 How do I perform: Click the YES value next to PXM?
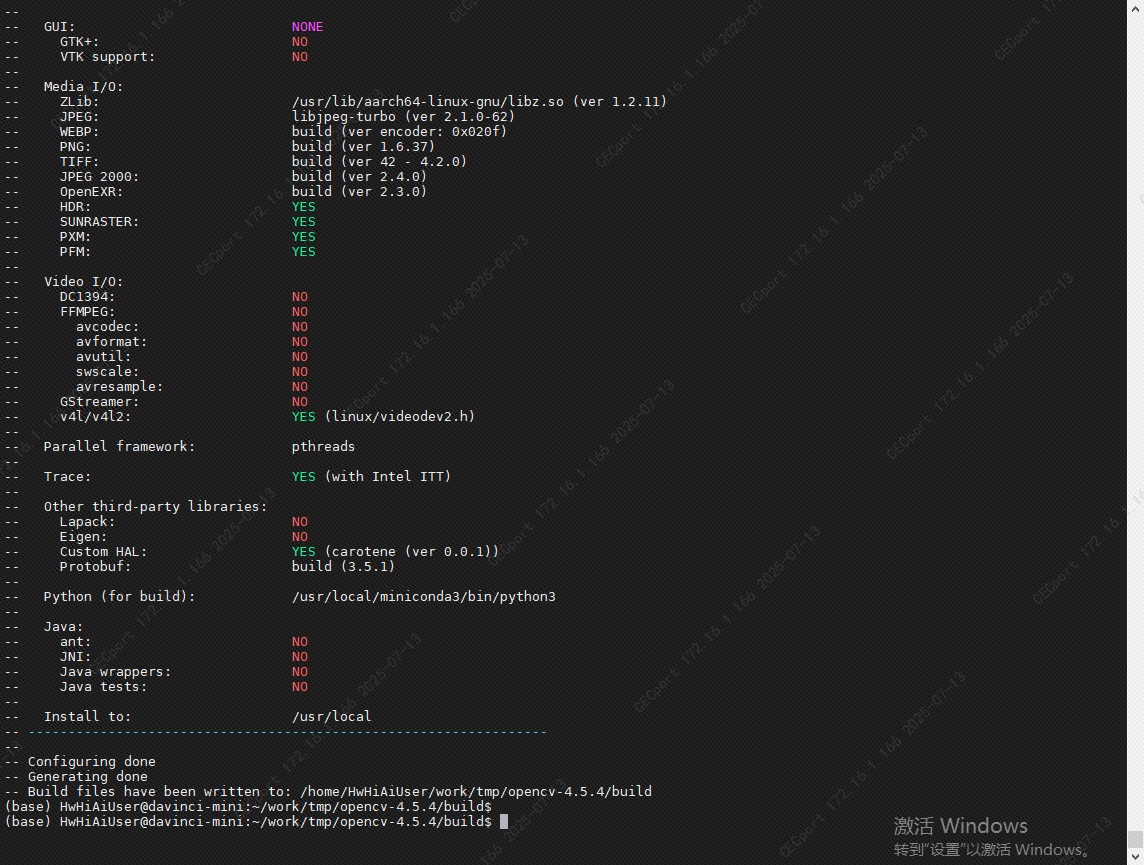tap(304, 237)
